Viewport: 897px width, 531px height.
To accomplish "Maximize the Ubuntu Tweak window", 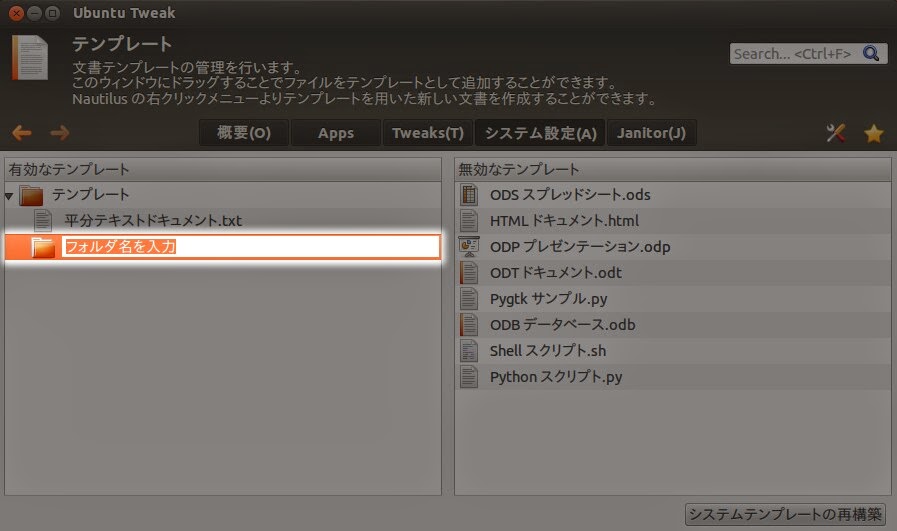I will (x=52, y=13).
